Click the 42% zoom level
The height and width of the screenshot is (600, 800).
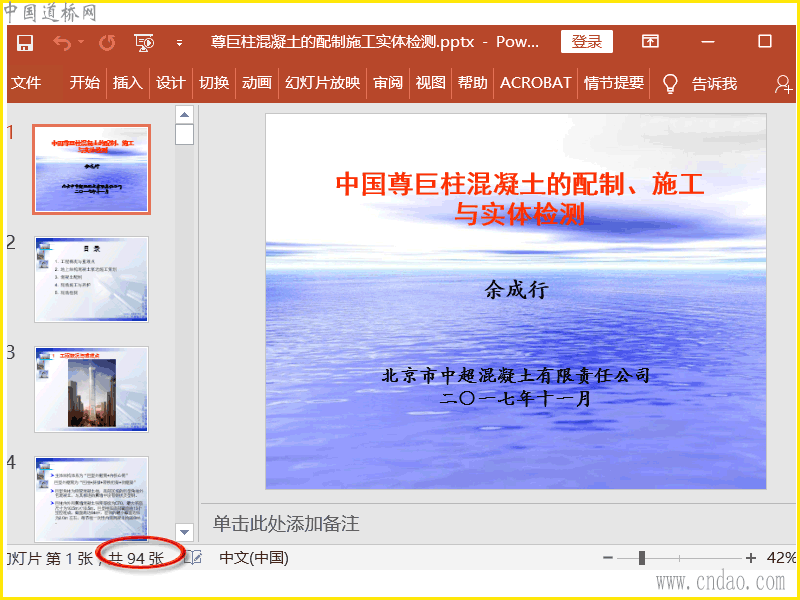pos(781,558)
